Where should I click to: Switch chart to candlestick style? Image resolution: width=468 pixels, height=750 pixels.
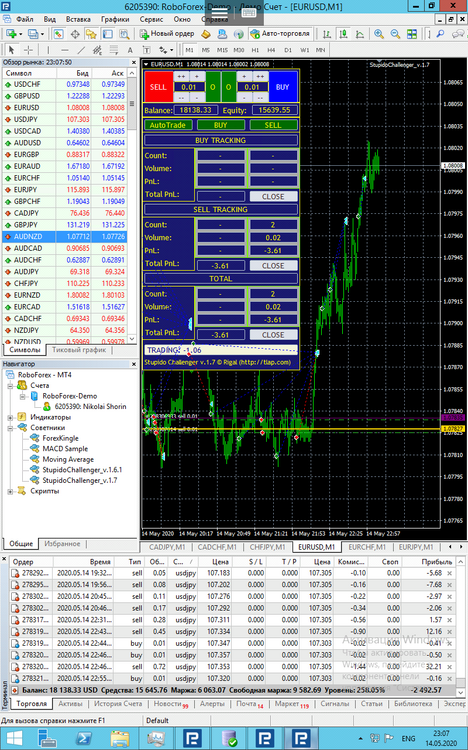pos(343,34)
